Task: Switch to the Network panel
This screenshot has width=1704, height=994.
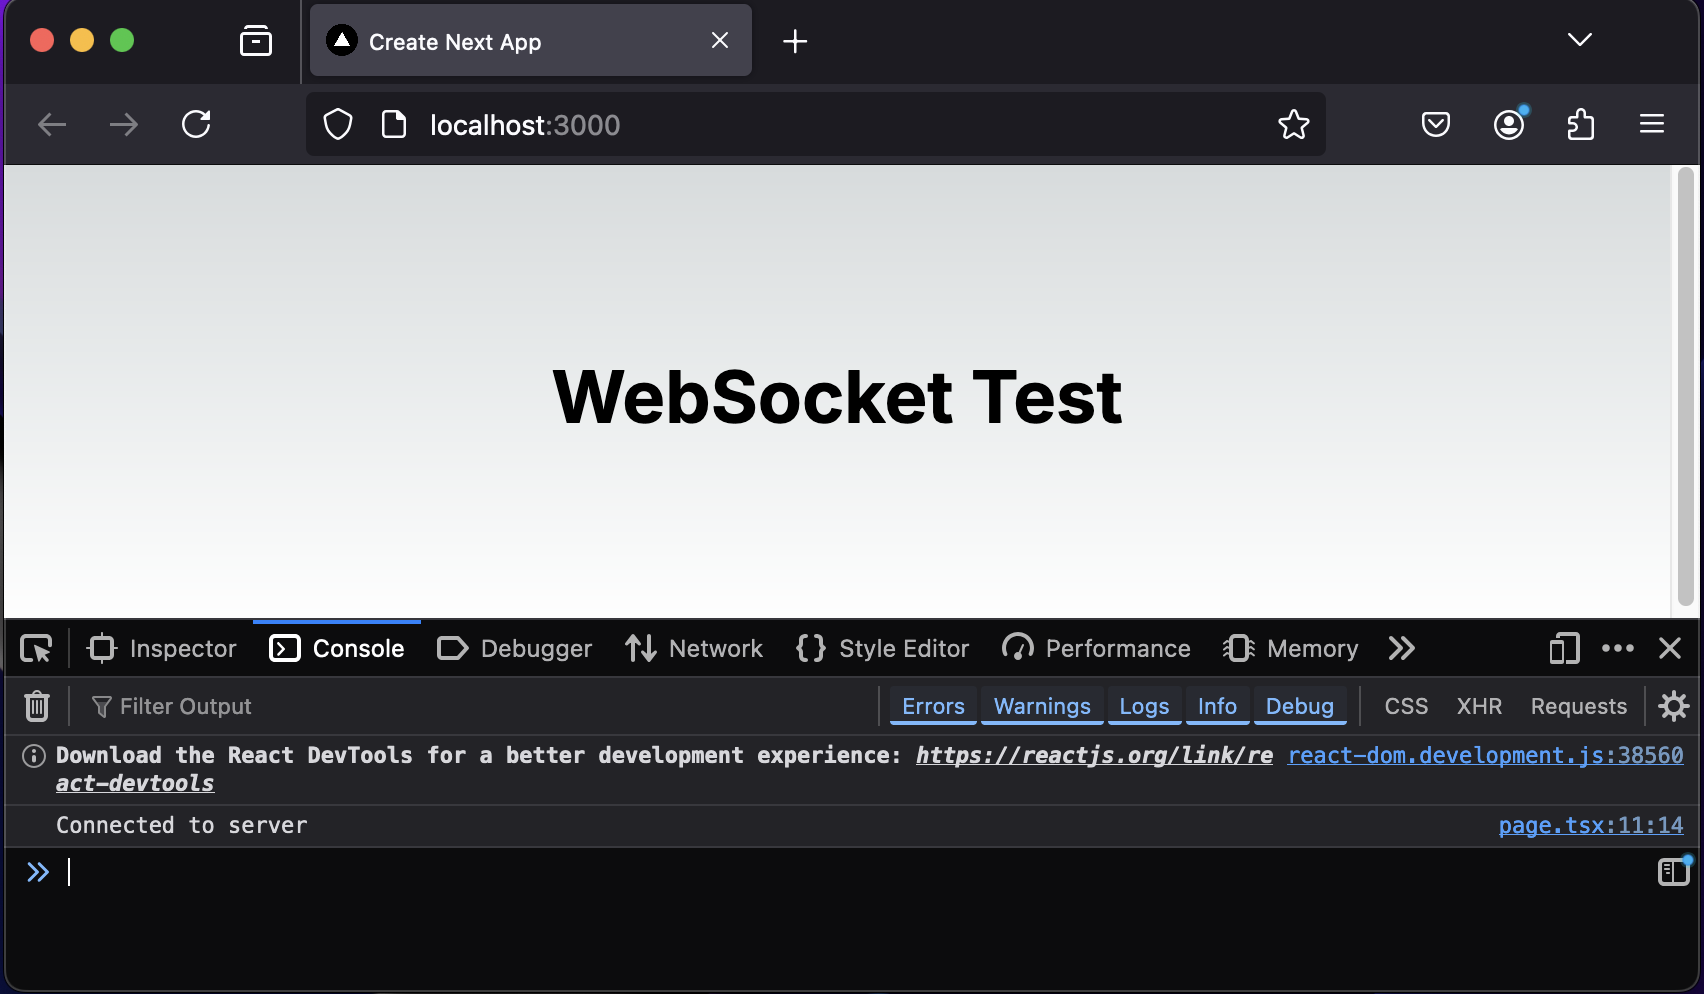Action: pyautogui.click(x=694, y=648)
